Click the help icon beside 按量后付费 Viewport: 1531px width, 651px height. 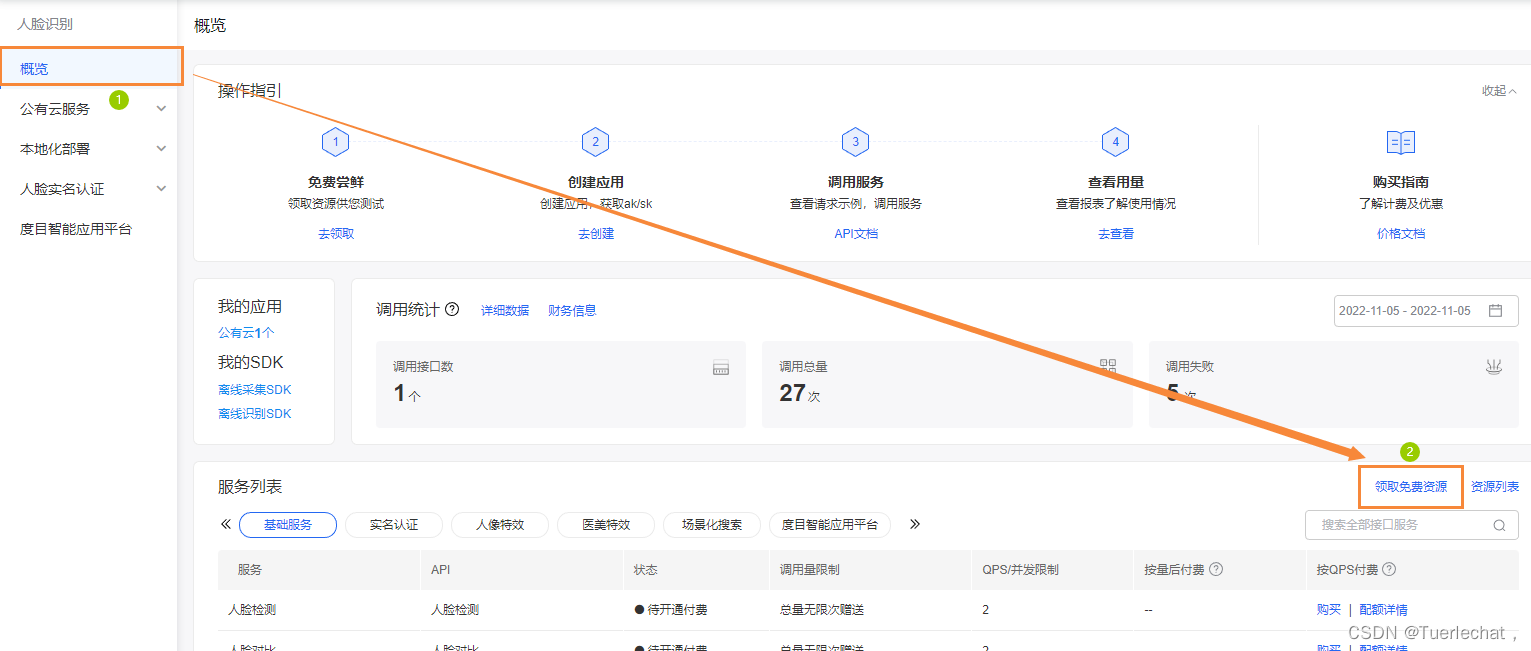click(x=1216, y=569)
